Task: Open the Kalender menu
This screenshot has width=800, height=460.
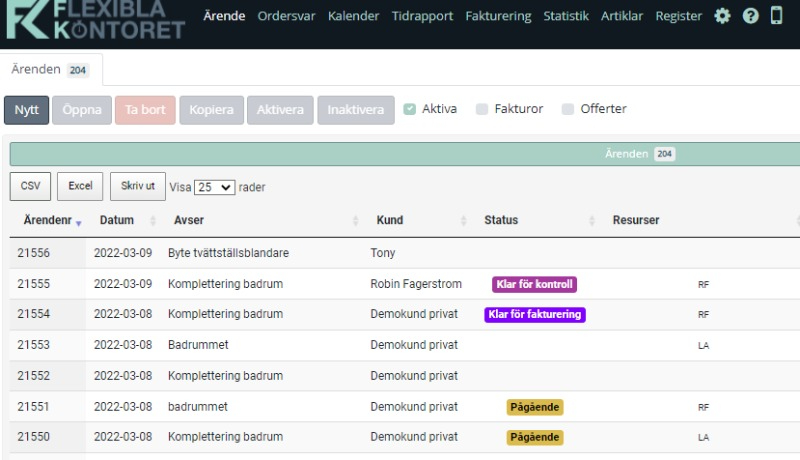Action: pyautogui.click(x=354, y=16)
